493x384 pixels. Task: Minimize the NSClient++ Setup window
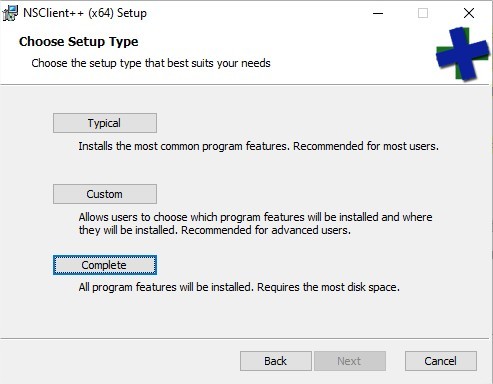(378, 13)
